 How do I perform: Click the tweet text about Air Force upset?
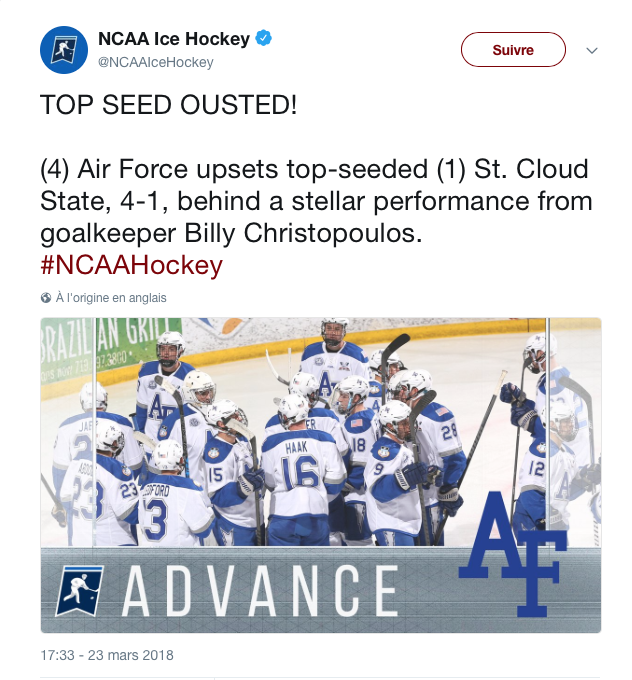point(316,201)
